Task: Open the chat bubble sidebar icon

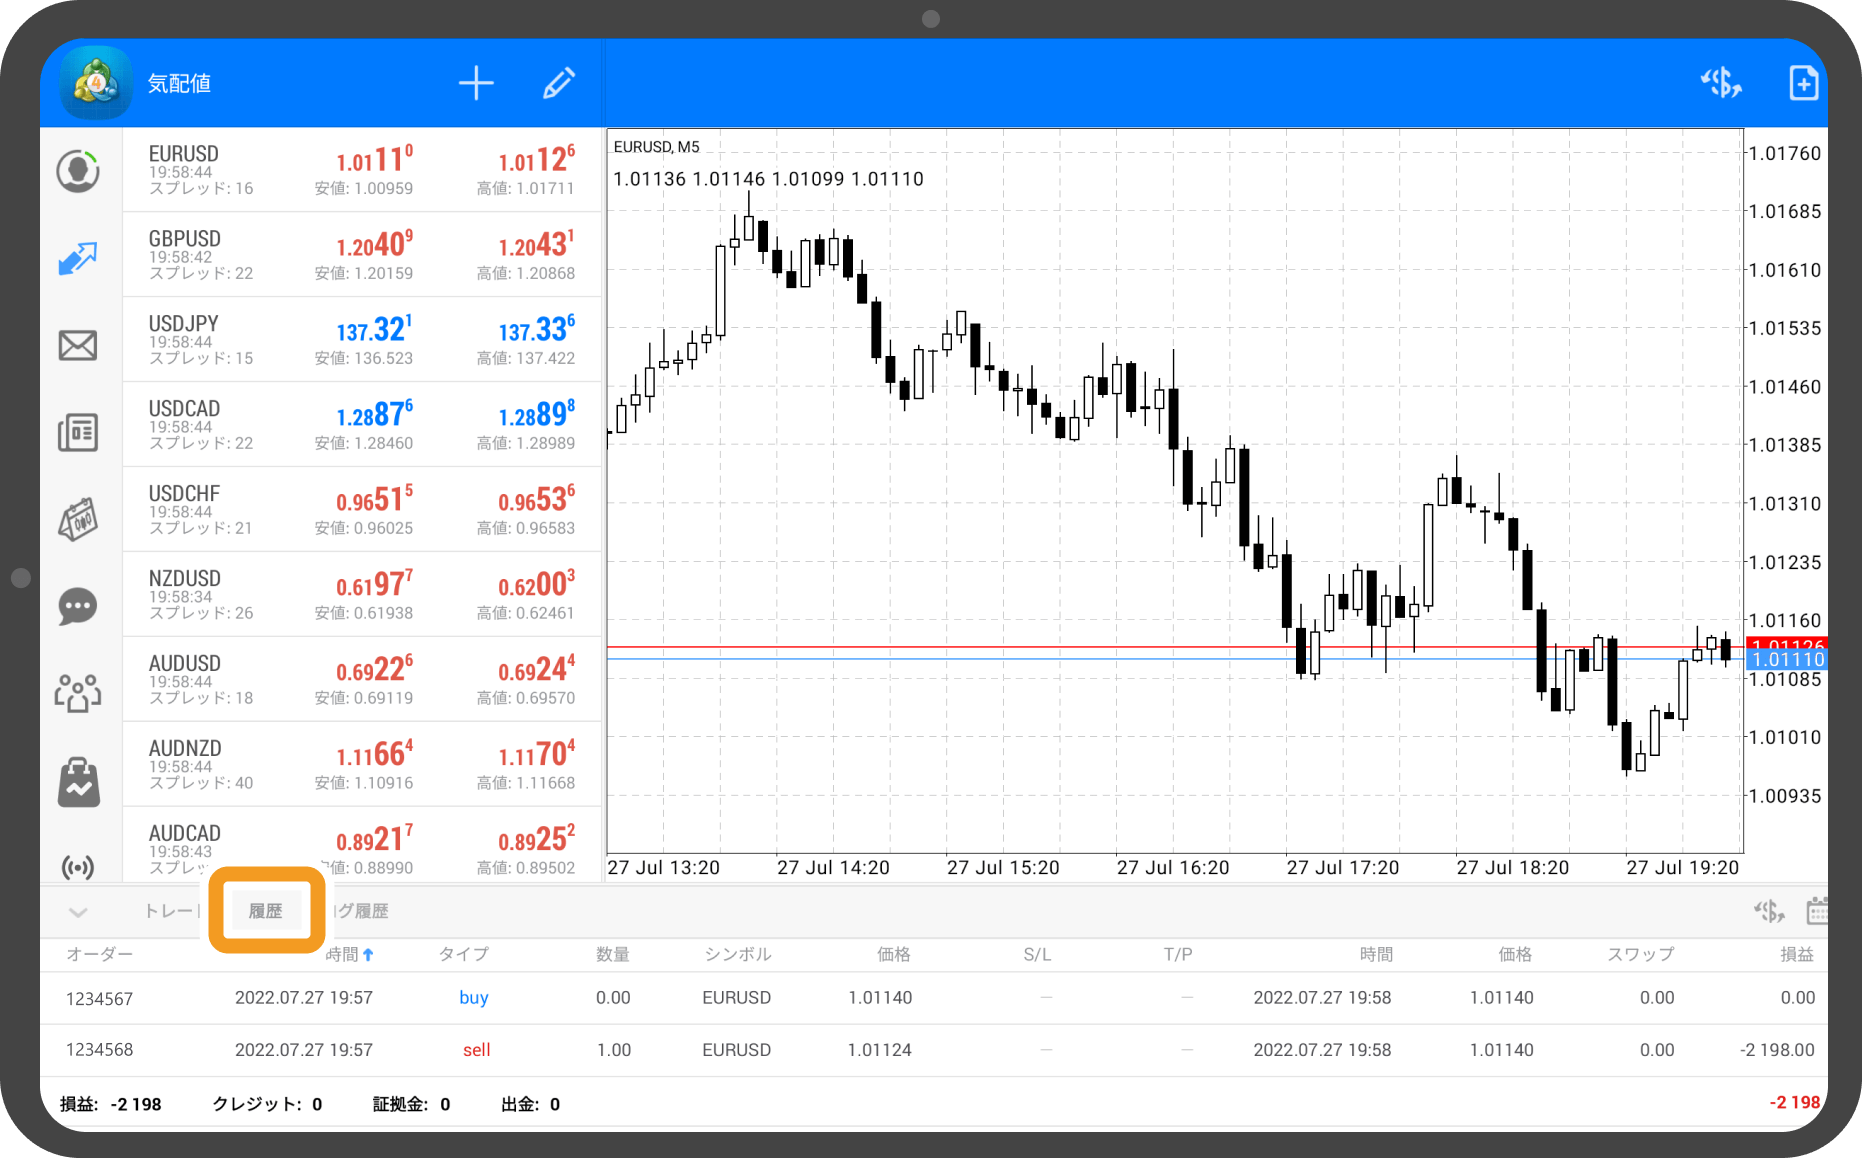Action: click(x=78, y=606)
